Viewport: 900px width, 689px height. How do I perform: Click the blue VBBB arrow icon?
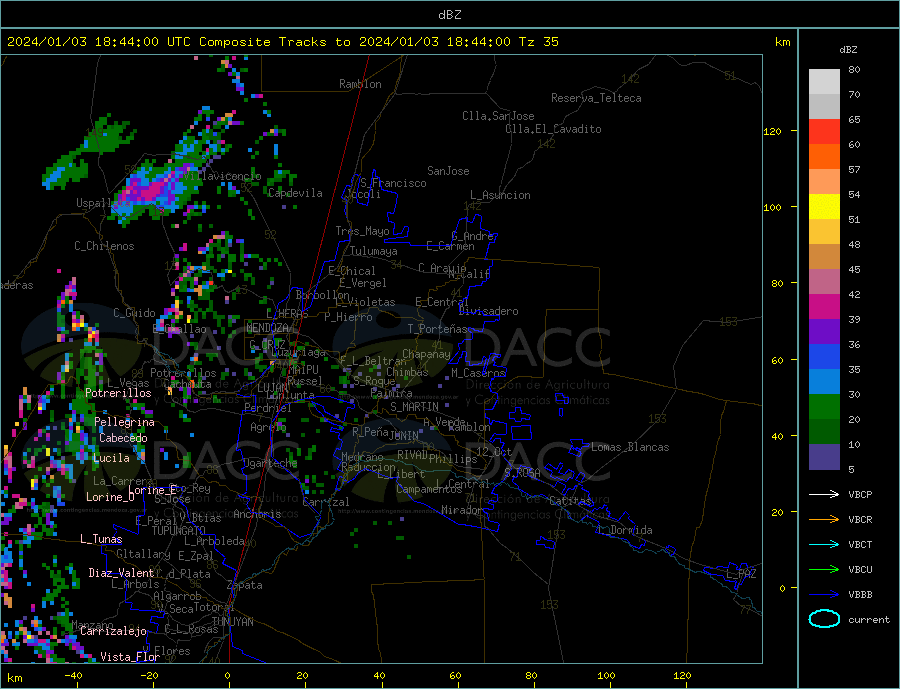point(824,594)
